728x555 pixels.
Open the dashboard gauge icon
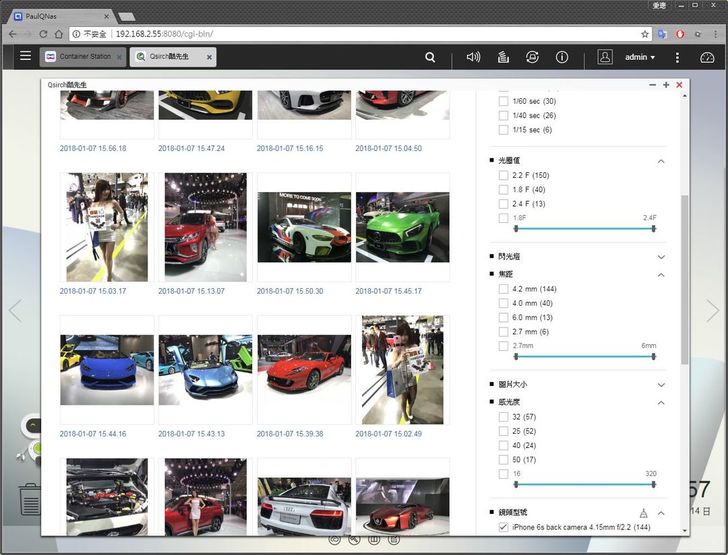click(x=707, y=57)
